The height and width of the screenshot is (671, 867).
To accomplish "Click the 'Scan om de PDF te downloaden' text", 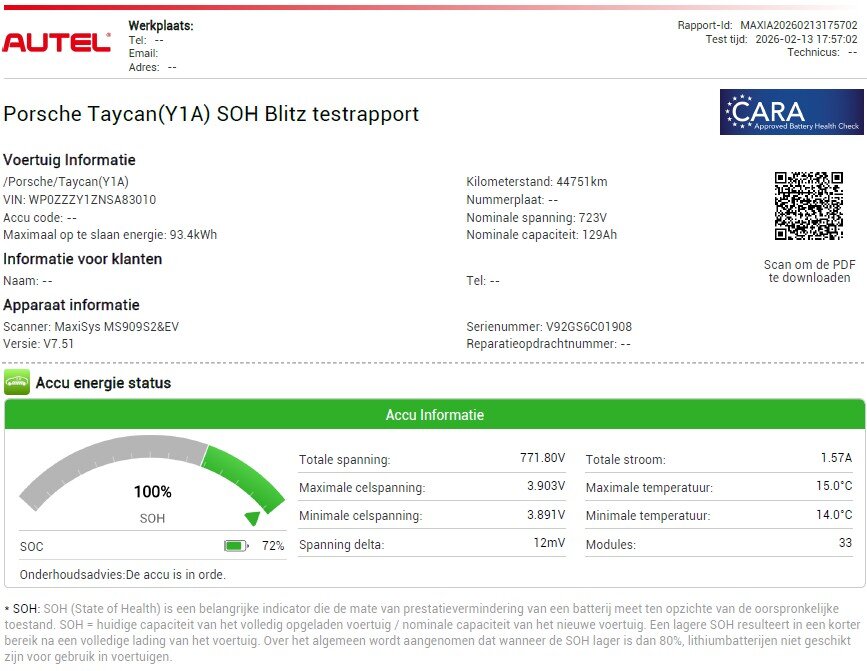I will click(x=809, y=271).
